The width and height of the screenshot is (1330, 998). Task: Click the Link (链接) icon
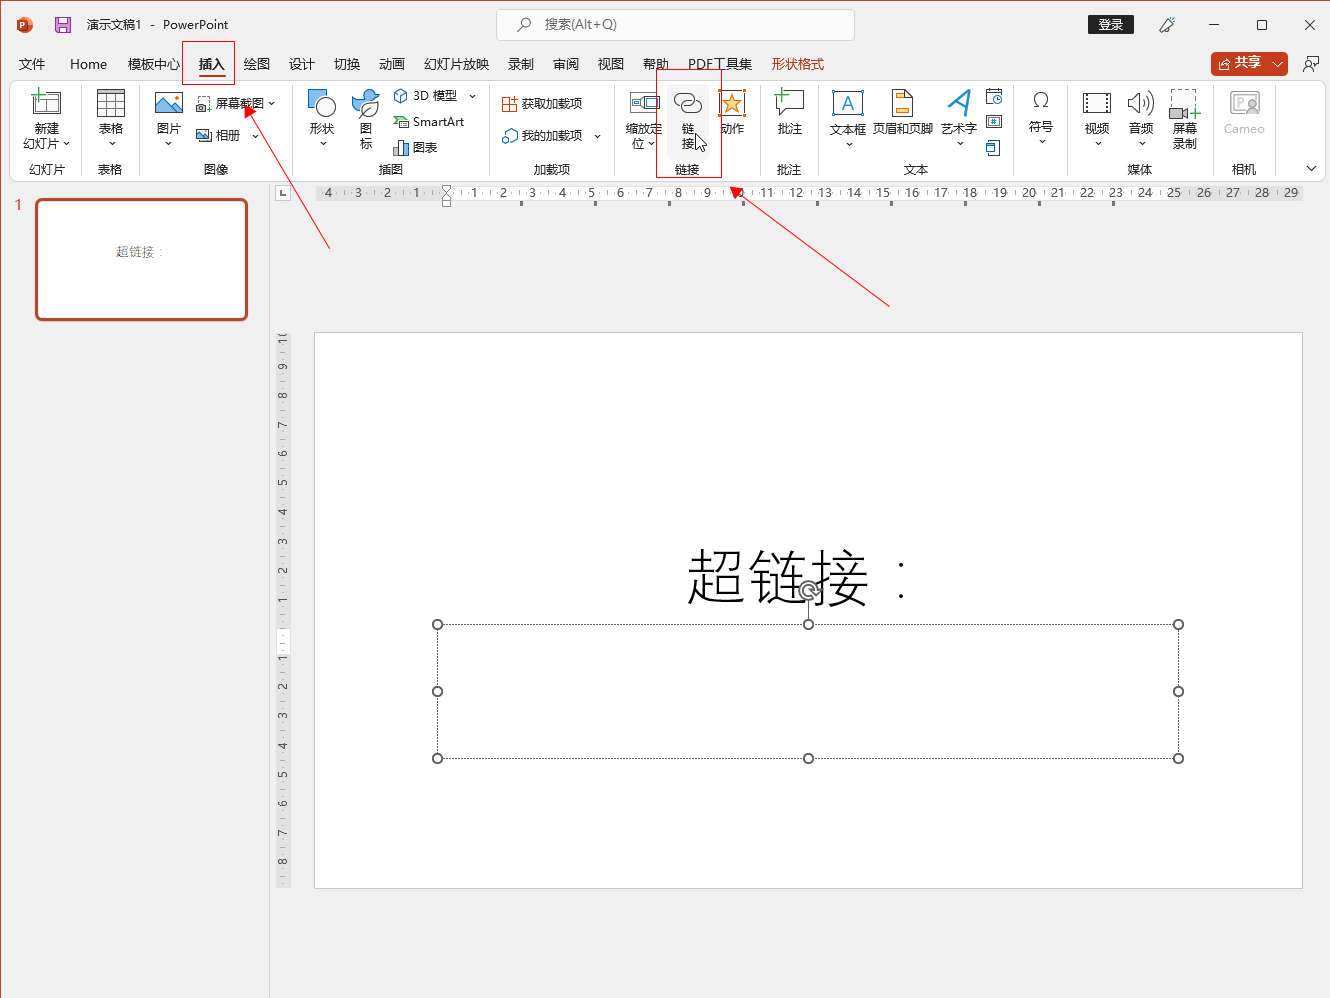(688, 102)
